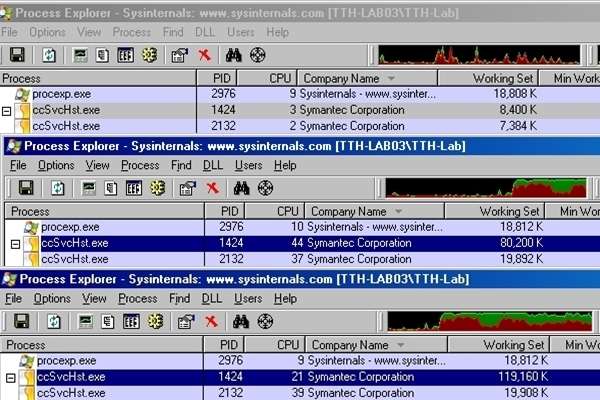Open View menu in bottom window

(x=94, y=299)
